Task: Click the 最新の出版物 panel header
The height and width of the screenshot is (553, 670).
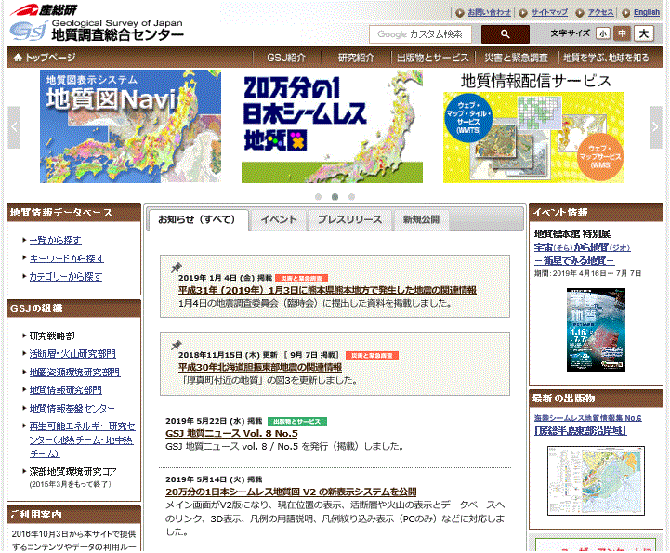Action: pos(596,398)
